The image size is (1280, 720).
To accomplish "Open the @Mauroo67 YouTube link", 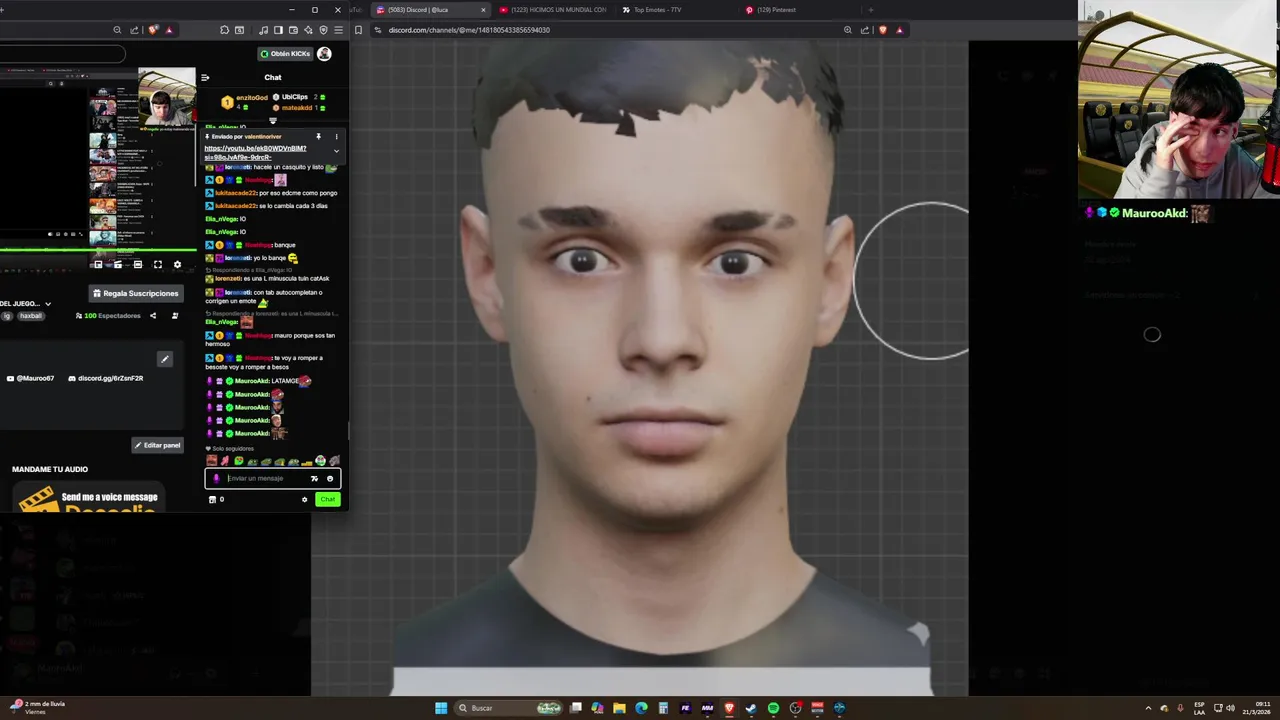I will pyautogui.click(x=31, y=378).
